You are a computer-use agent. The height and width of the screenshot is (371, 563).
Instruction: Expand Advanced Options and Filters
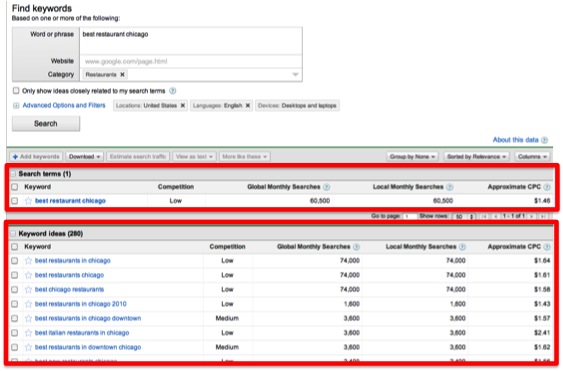(59, 105)
